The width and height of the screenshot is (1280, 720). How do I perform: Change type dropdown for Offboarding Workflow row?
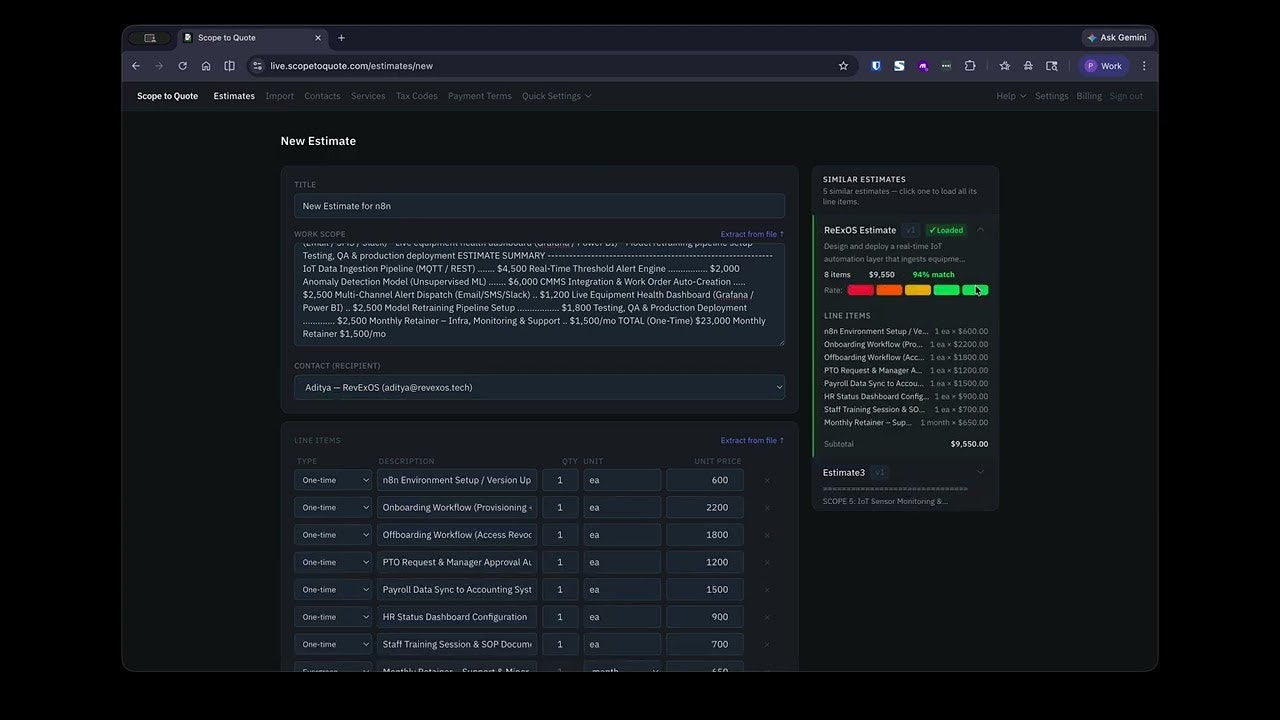tap(333, 535)
